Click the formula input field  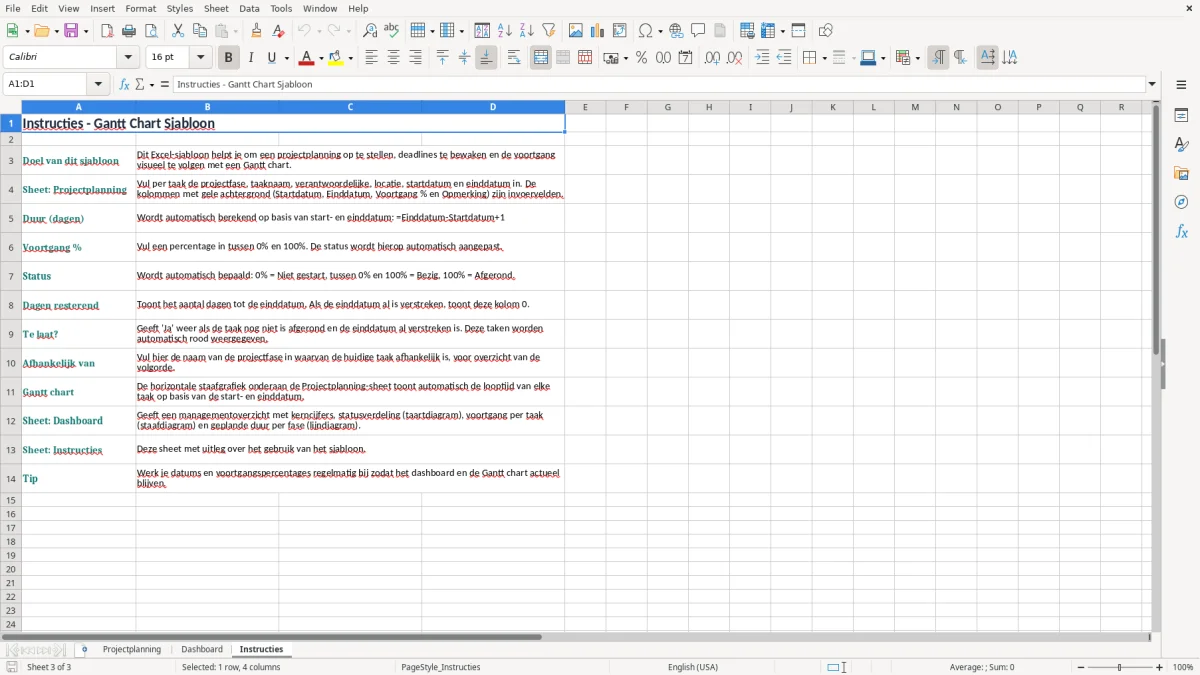(658, 84)
